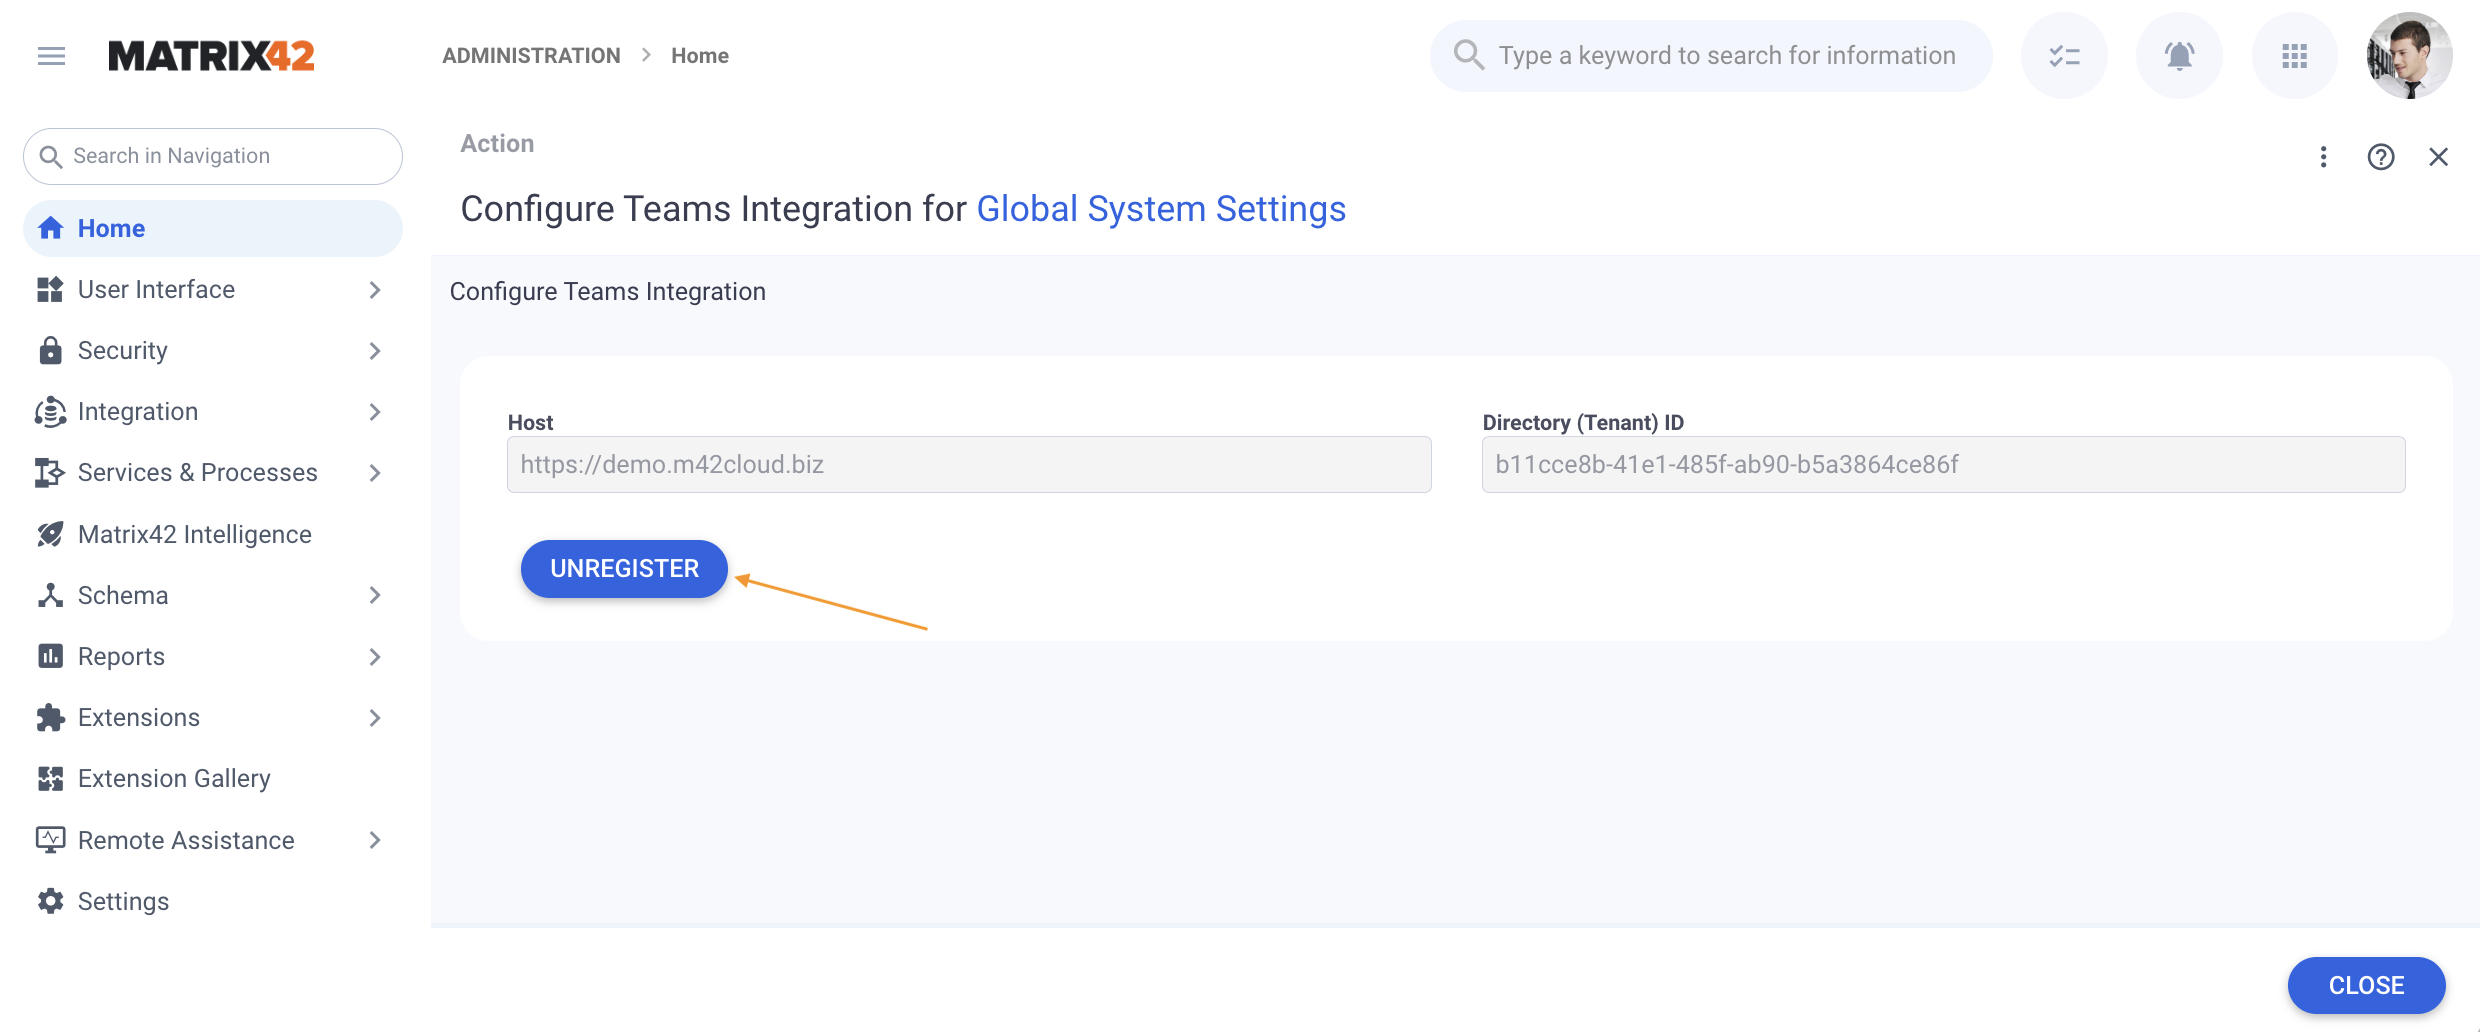Click the Integration sidebar icon
Viewport: 2480px width, 1032px height.
[x=51, y=411]
